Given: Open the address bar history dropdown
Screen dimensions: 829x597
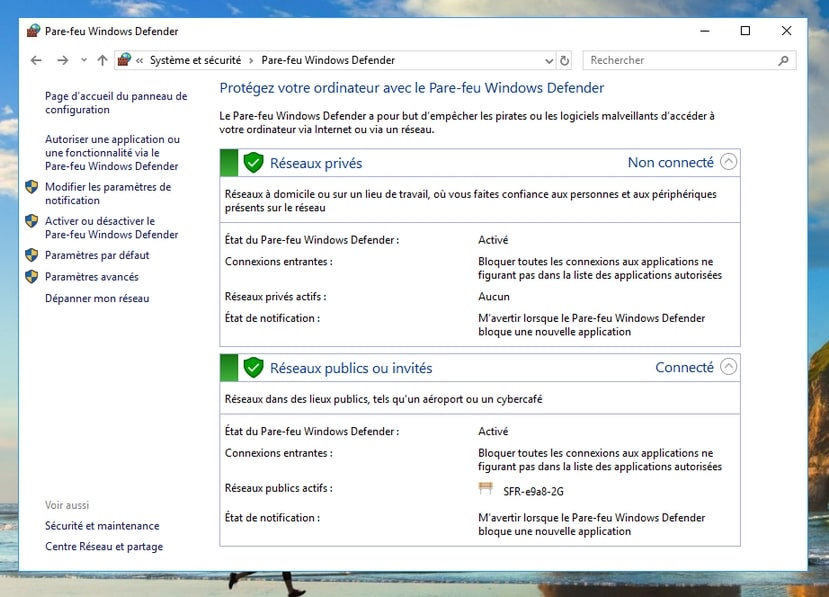Looking at the screenshot, I should tap(549, 61).
